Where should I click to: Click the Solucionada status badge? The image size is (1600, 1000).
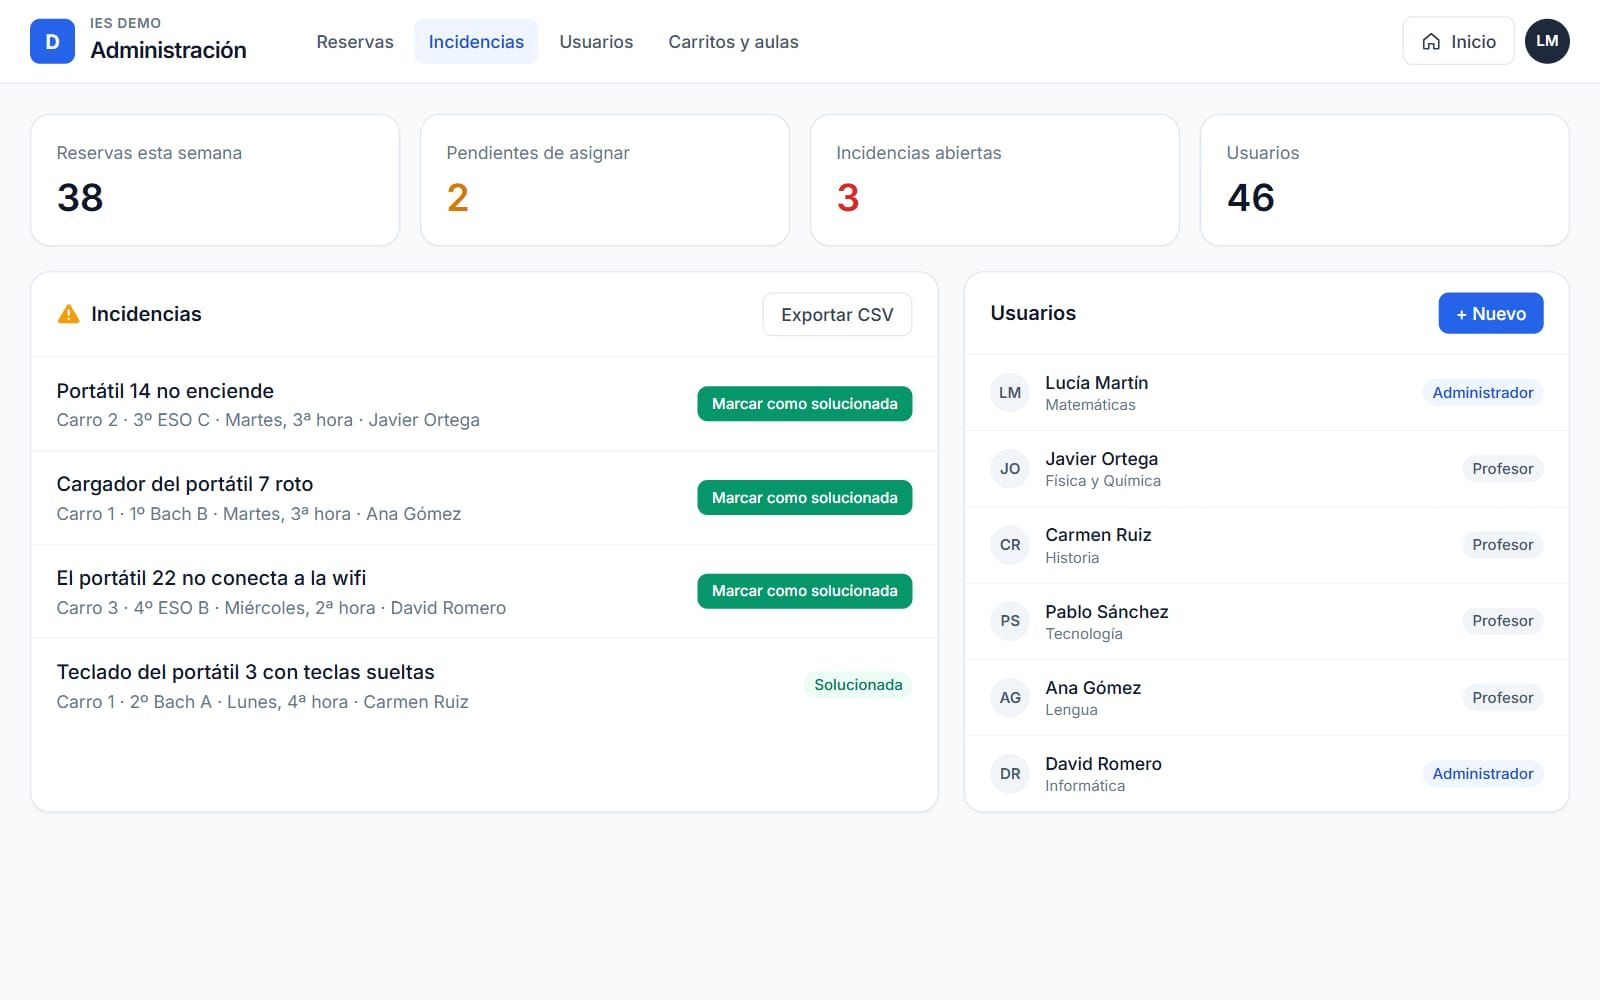click(x=858, y=685)
